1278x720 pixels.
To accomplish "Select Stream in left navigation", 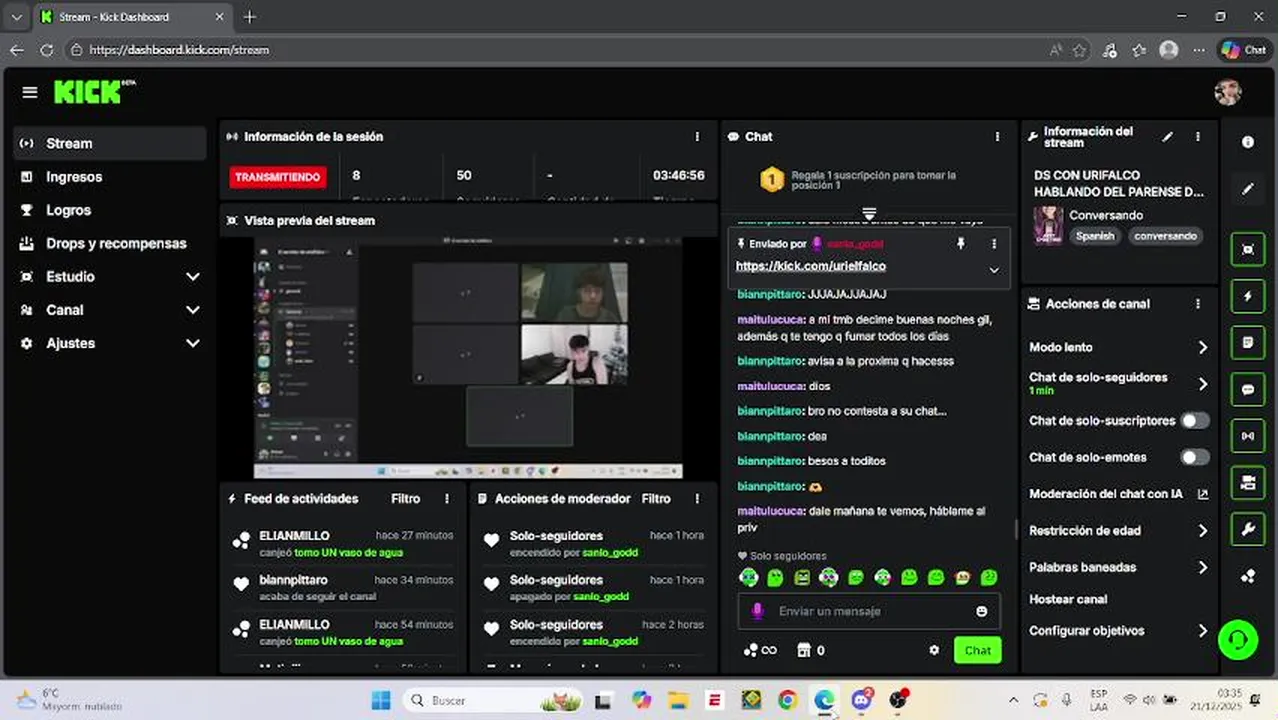I will point(110,143).
